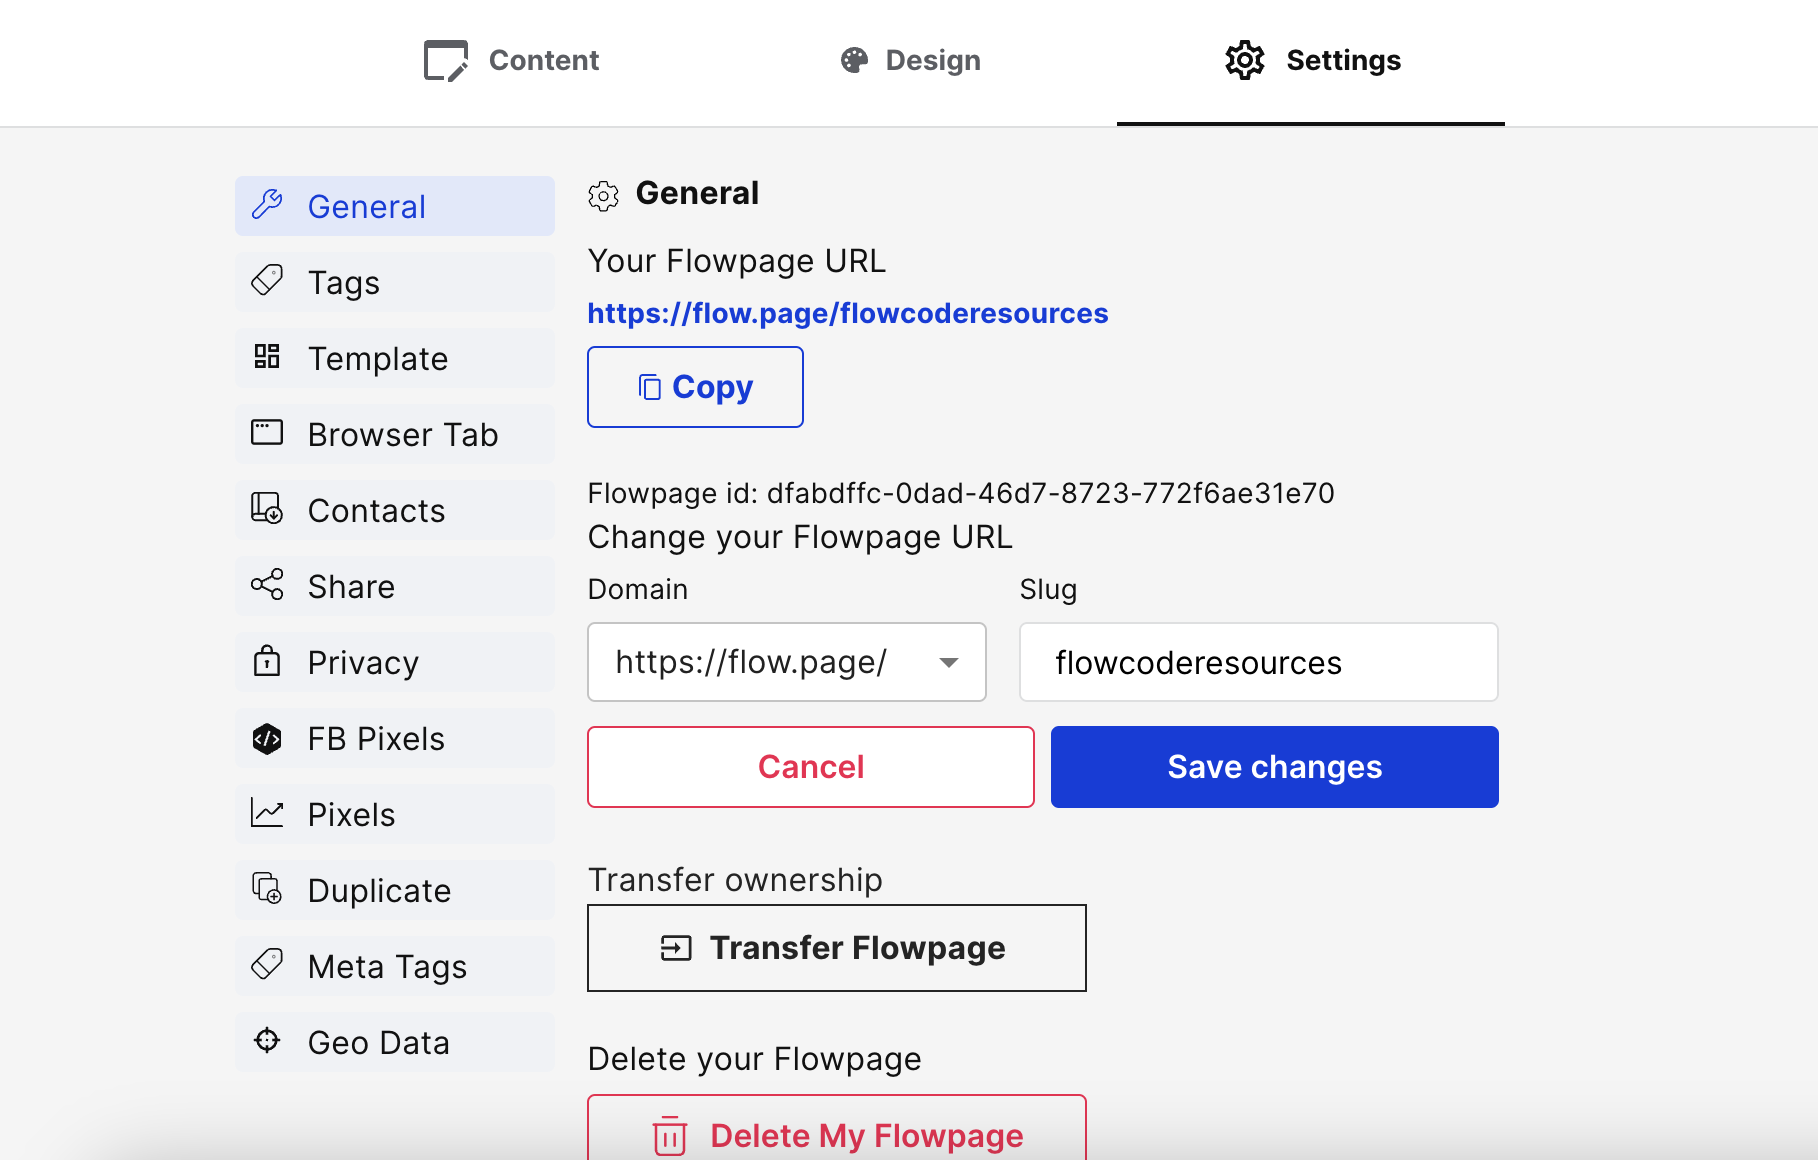Viewport: 1818px width, 1160px height.
Task: Select the Pixels chart icon
Action: point(267,813)
